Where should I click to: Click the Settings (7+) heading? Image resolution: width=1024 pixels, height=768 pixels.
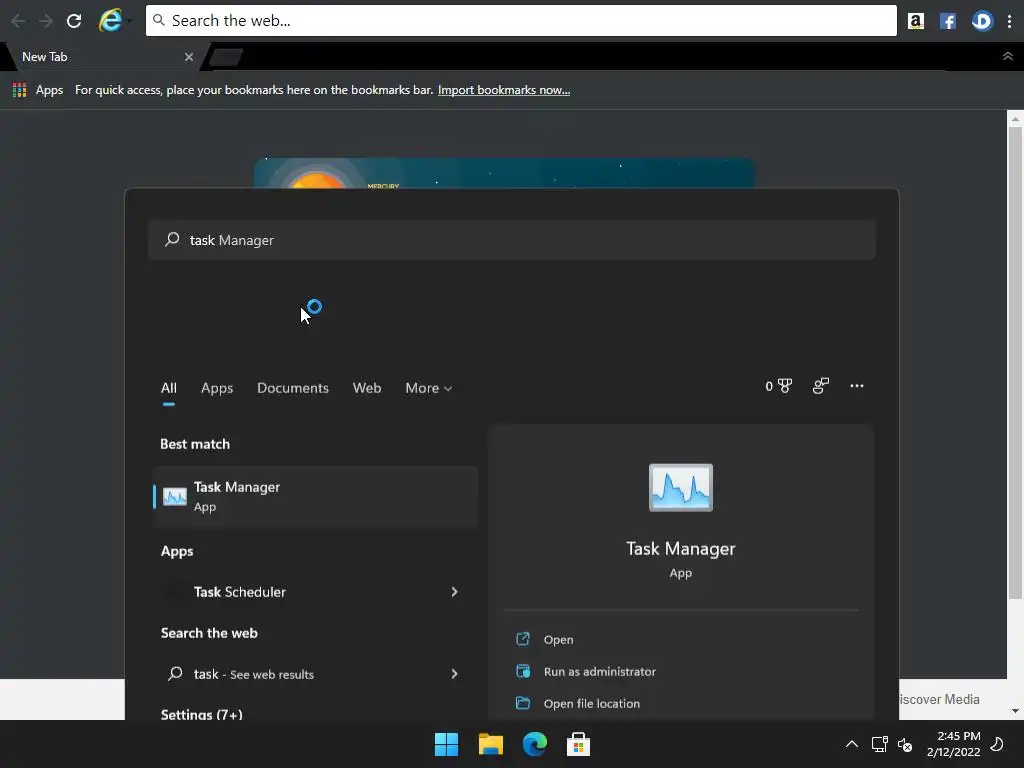pyautogui.click(x=202, y=714)
